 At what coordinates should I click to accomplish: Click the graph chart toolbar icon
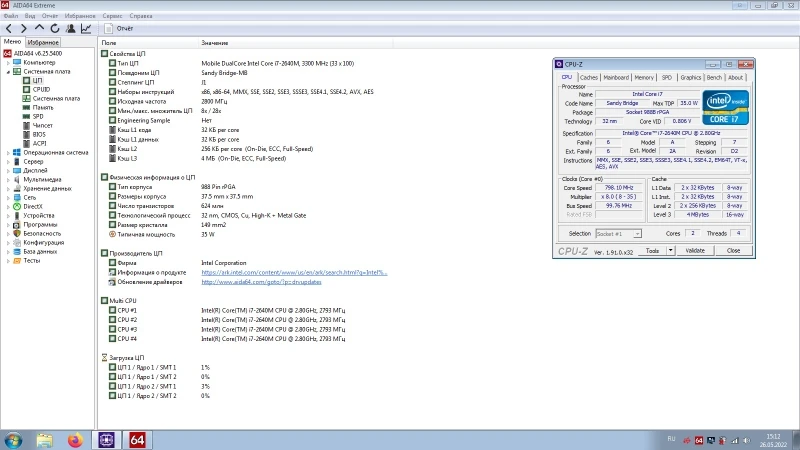[x=86, y=29]
